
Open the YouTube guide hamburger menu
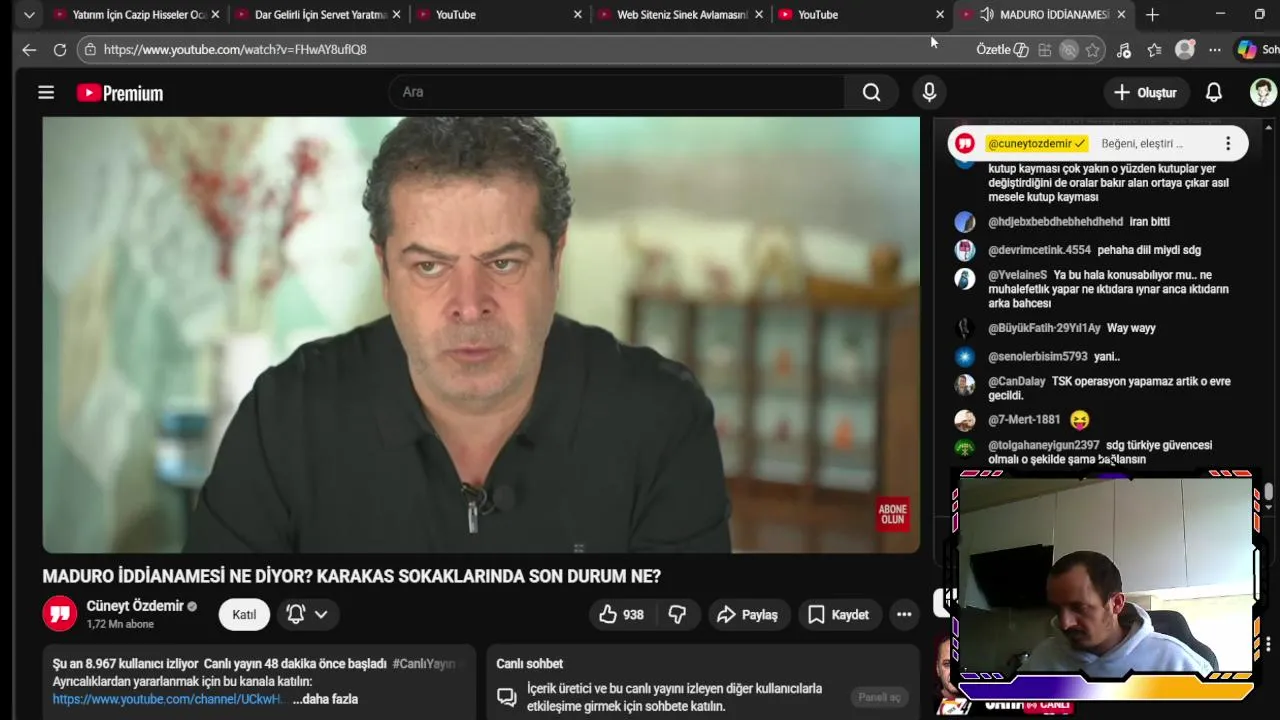(46, 92)
